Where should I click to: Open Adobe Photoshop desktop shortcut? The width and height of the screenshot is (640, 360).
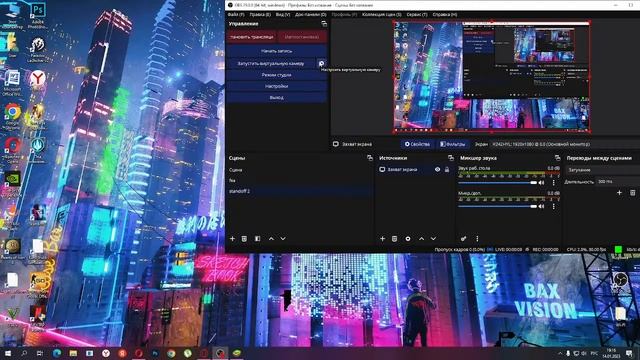pos(38,15)
